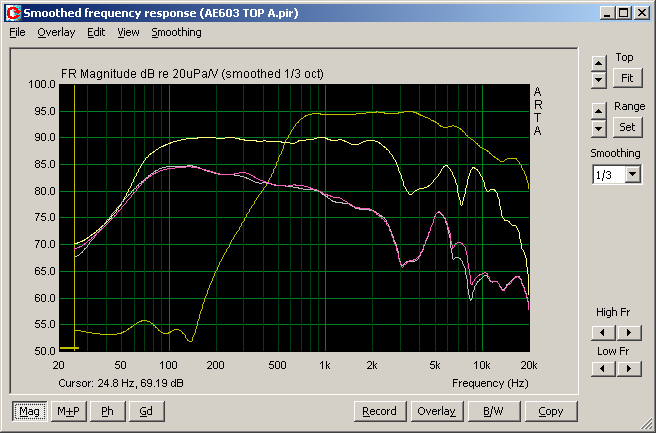Click the Copy button
Viewport: 656px width, 433px height.
click(x=551, y=411)
